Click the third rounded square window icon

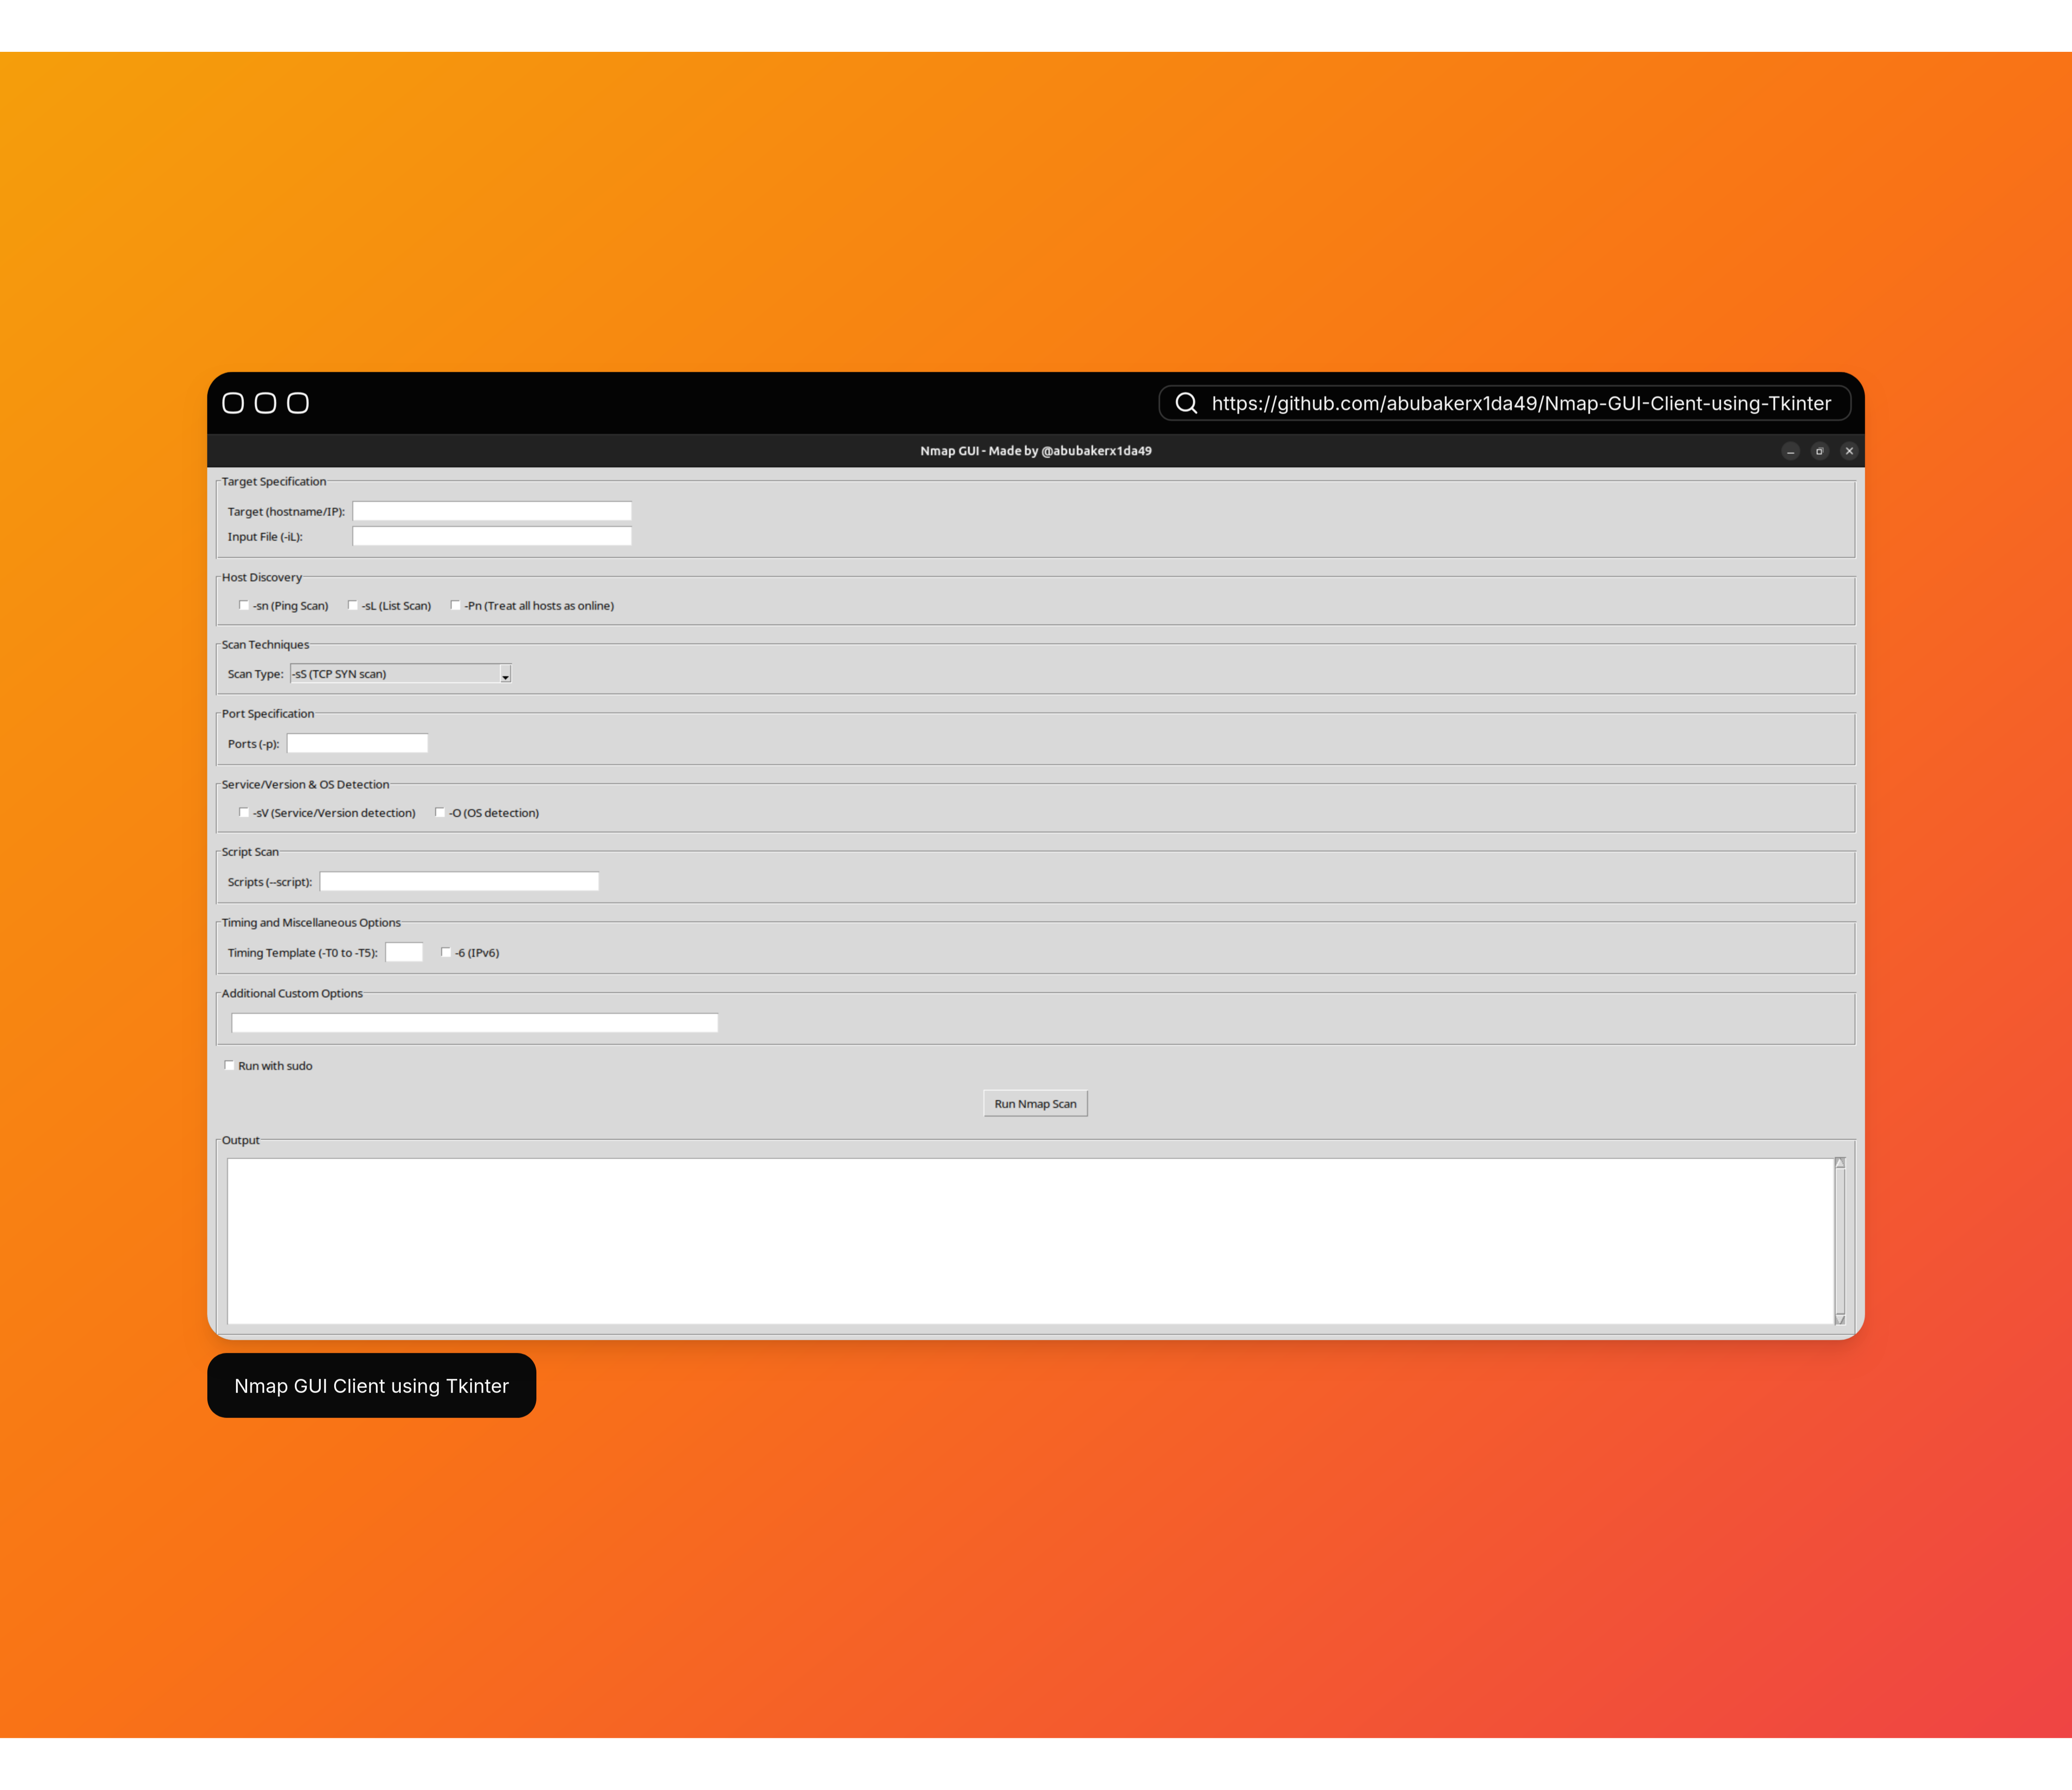click(298, 403)
